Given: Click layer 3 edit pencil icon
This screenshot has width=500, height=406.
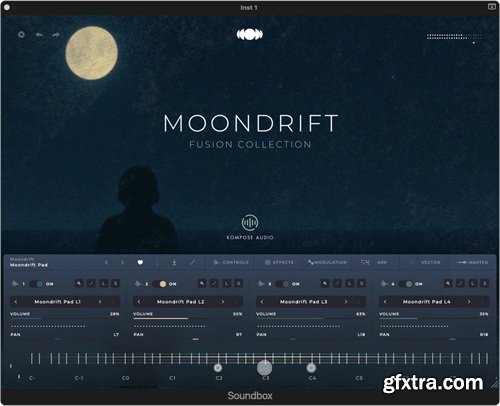Looking at the screenshot, I should [337, 284].
